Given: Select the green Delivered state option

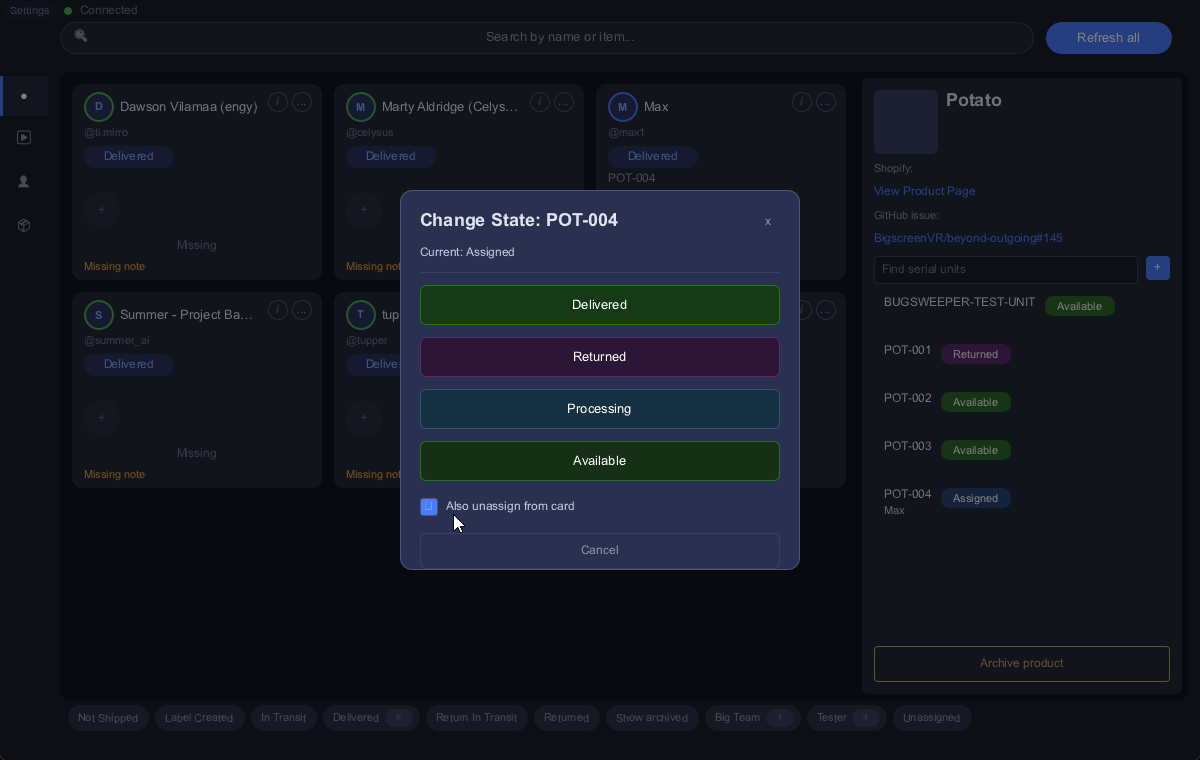Looking at the screenshot, I should (600, 305).
